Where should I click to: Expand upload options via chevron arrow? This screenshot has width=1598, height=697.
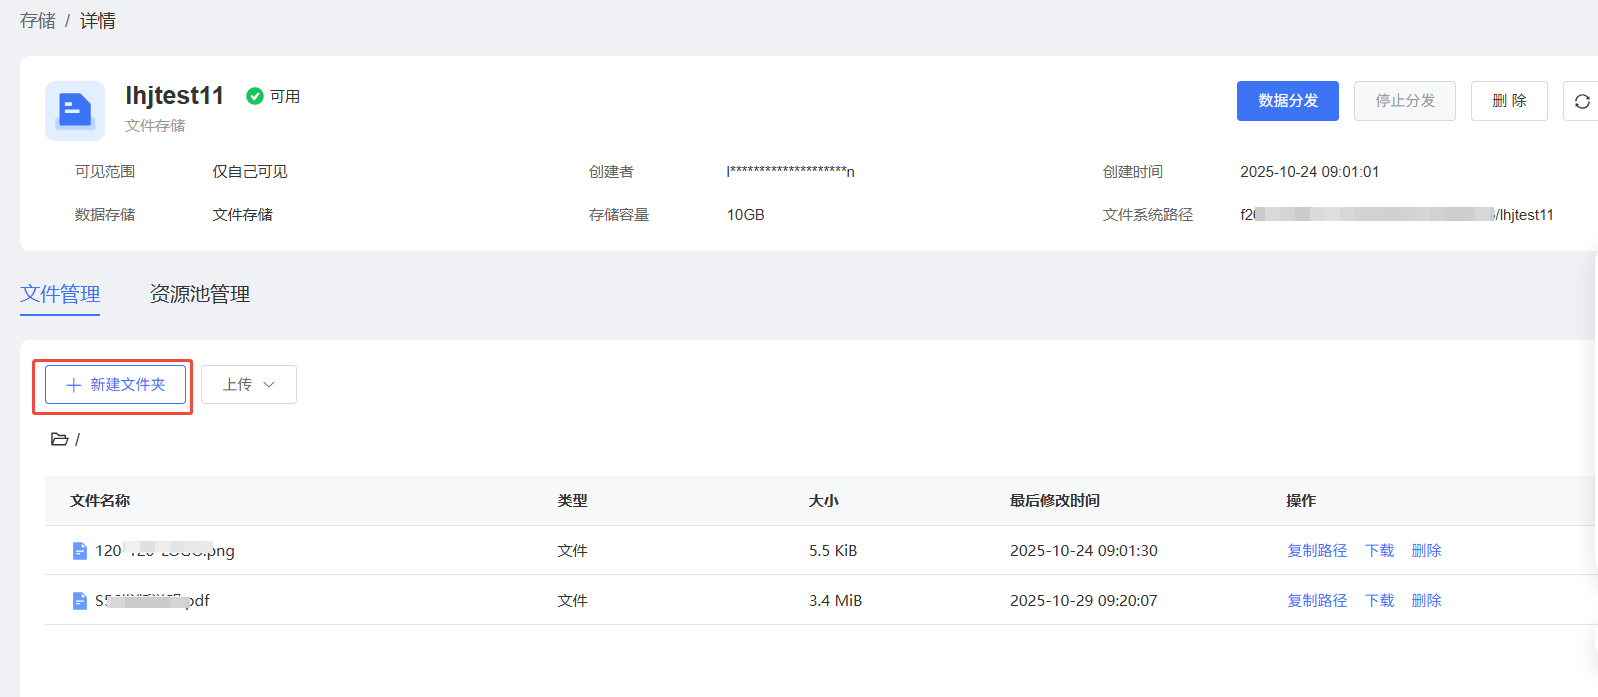click(x=269, y=385)
